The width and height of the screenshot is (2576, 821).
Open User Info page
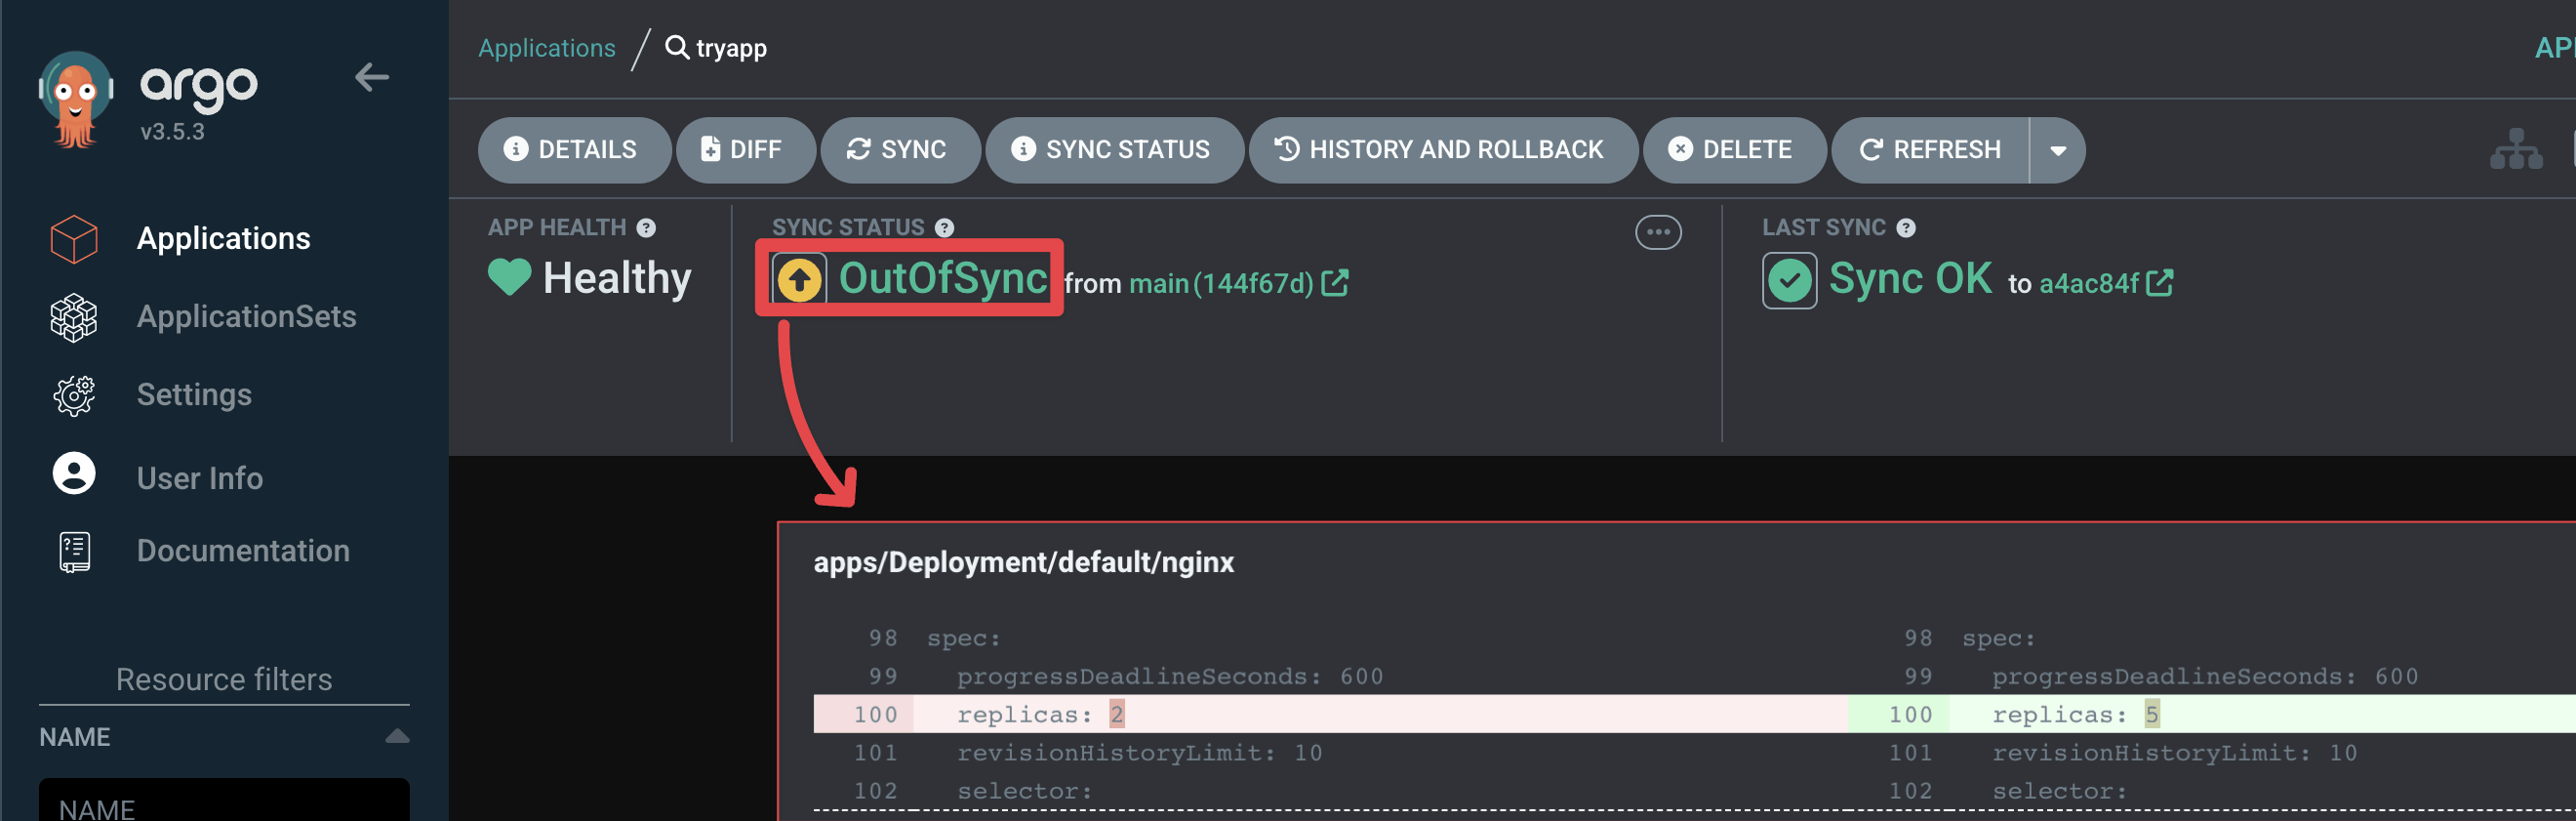[200, 478]
